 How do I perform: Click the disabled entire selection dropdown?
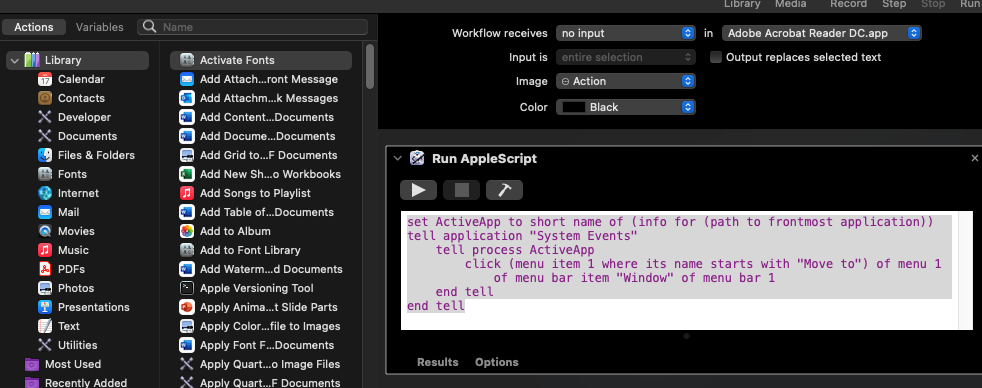[x=626, y=57]
